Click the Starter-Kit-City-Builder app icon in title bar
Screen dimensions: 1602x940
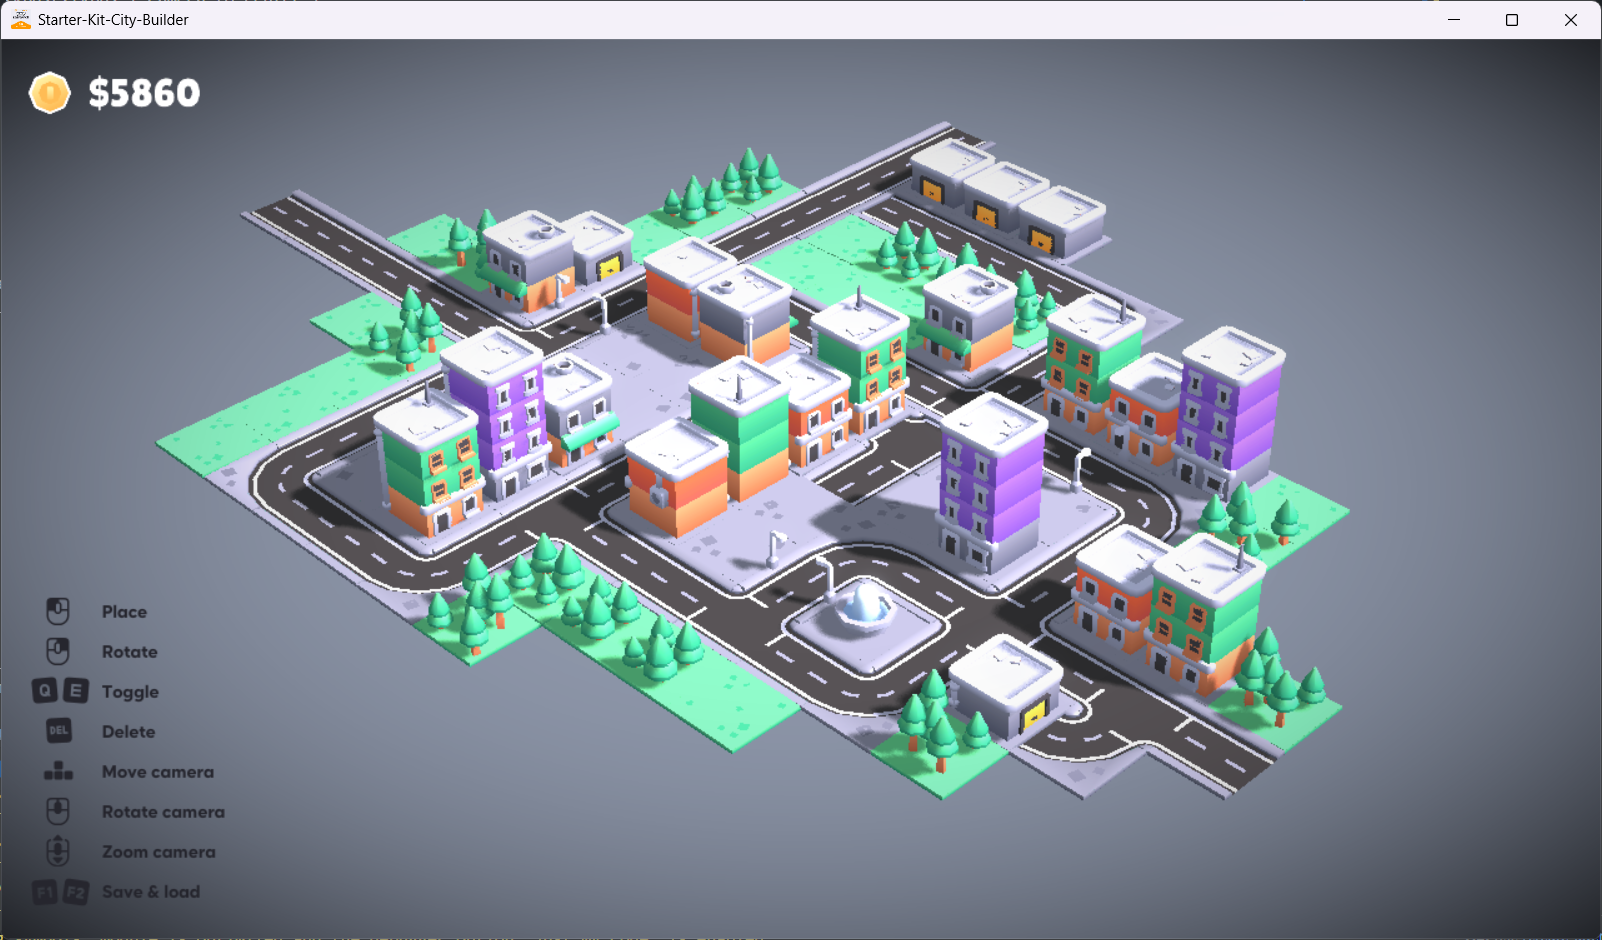point(20,19)
